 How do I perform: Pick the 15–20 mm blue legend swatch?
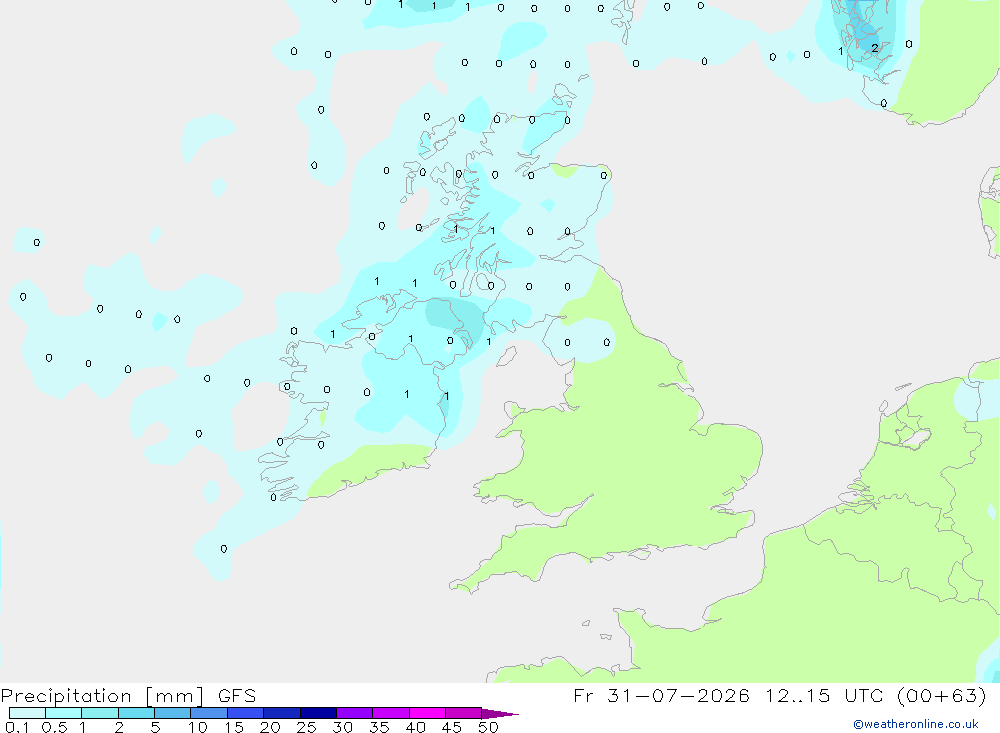click(x=246, y=713)
